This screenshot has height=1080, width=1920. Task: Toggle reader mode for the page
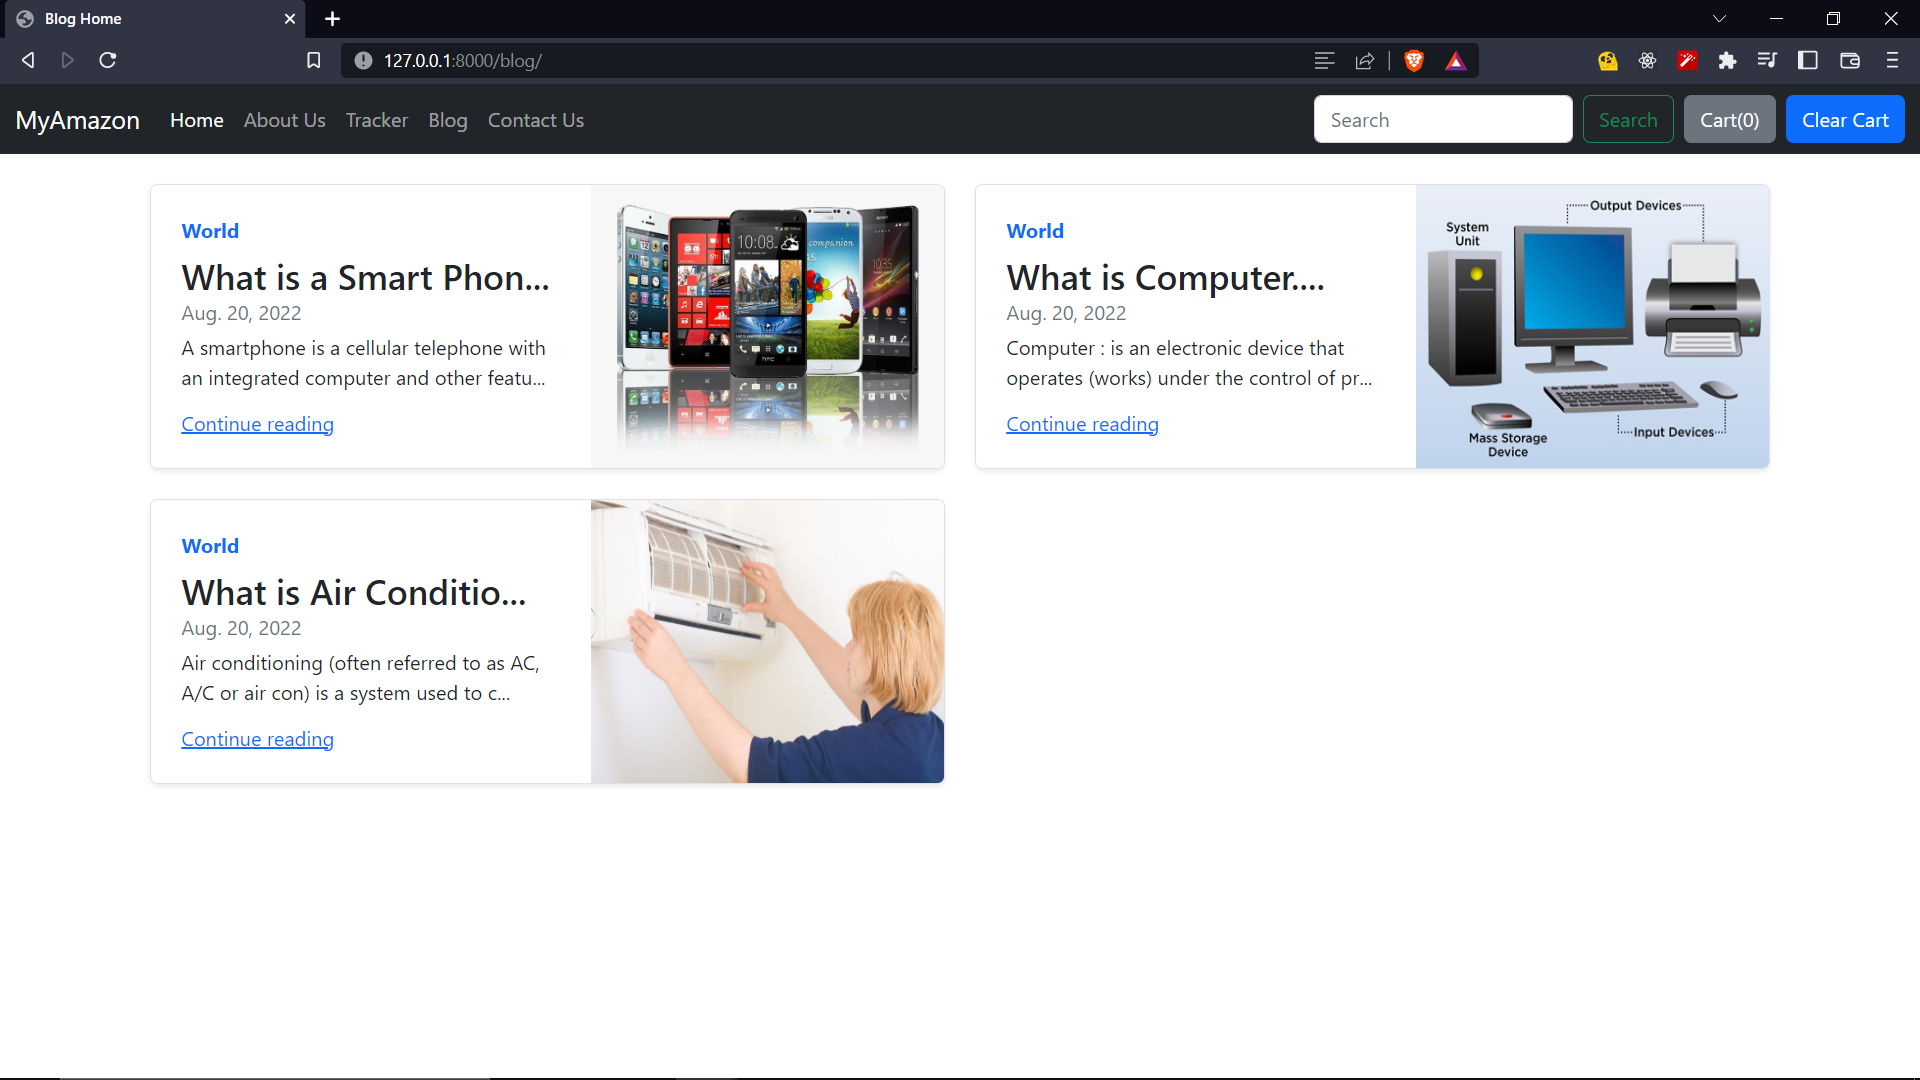point(1324,60)
